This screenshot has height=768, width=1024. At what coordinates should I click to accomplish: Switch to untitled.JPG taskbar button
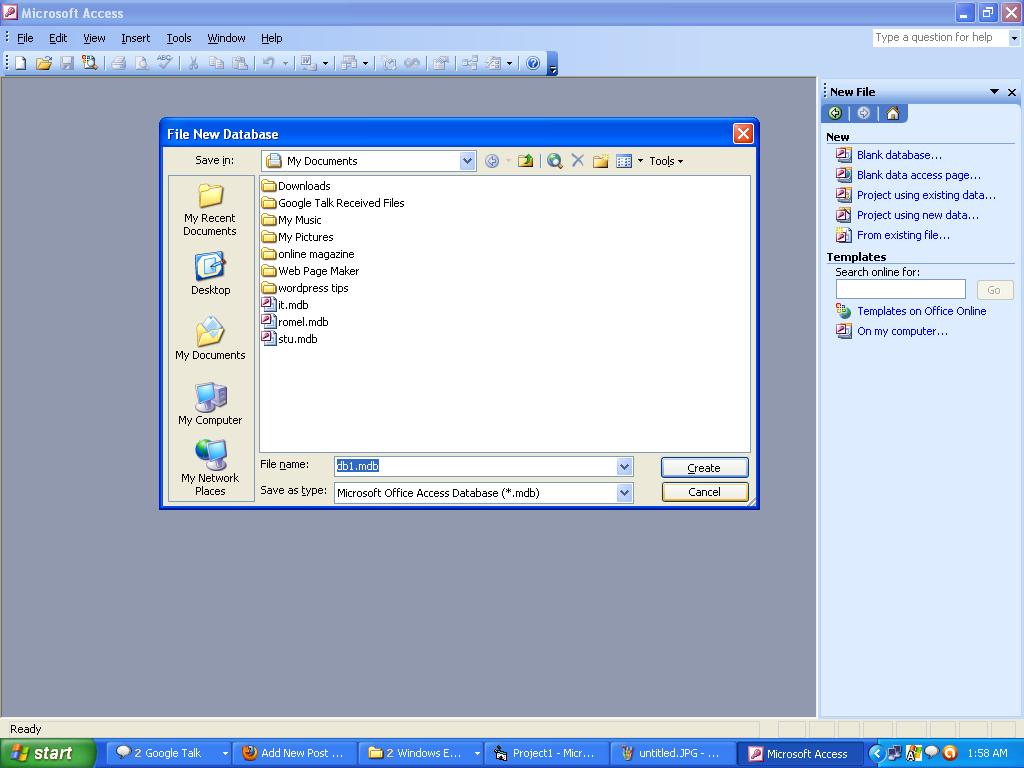tap(673, 753)
